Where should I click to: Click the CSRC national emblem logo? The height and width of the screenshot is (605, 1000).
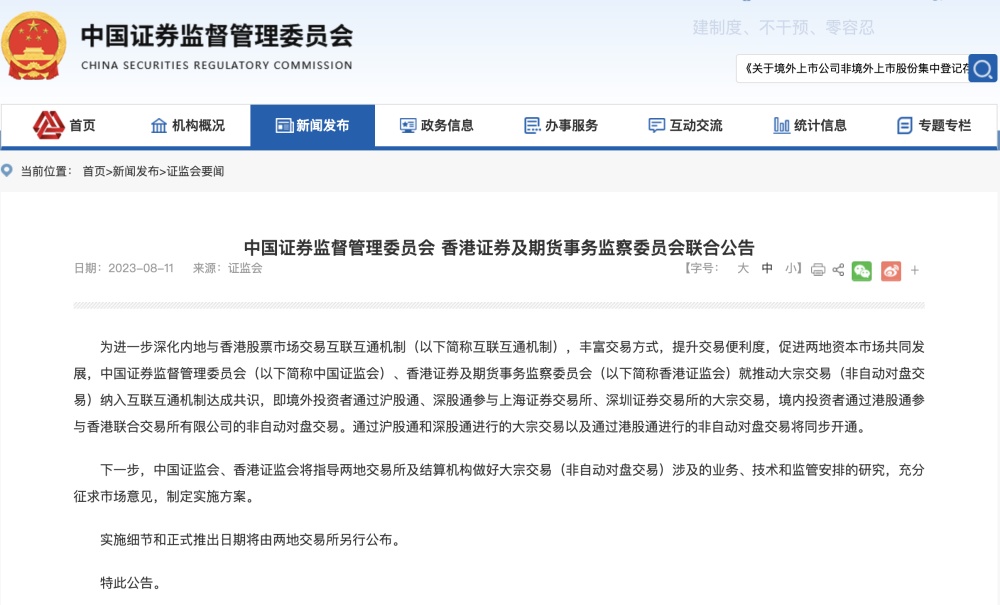[x=34, y=46]
